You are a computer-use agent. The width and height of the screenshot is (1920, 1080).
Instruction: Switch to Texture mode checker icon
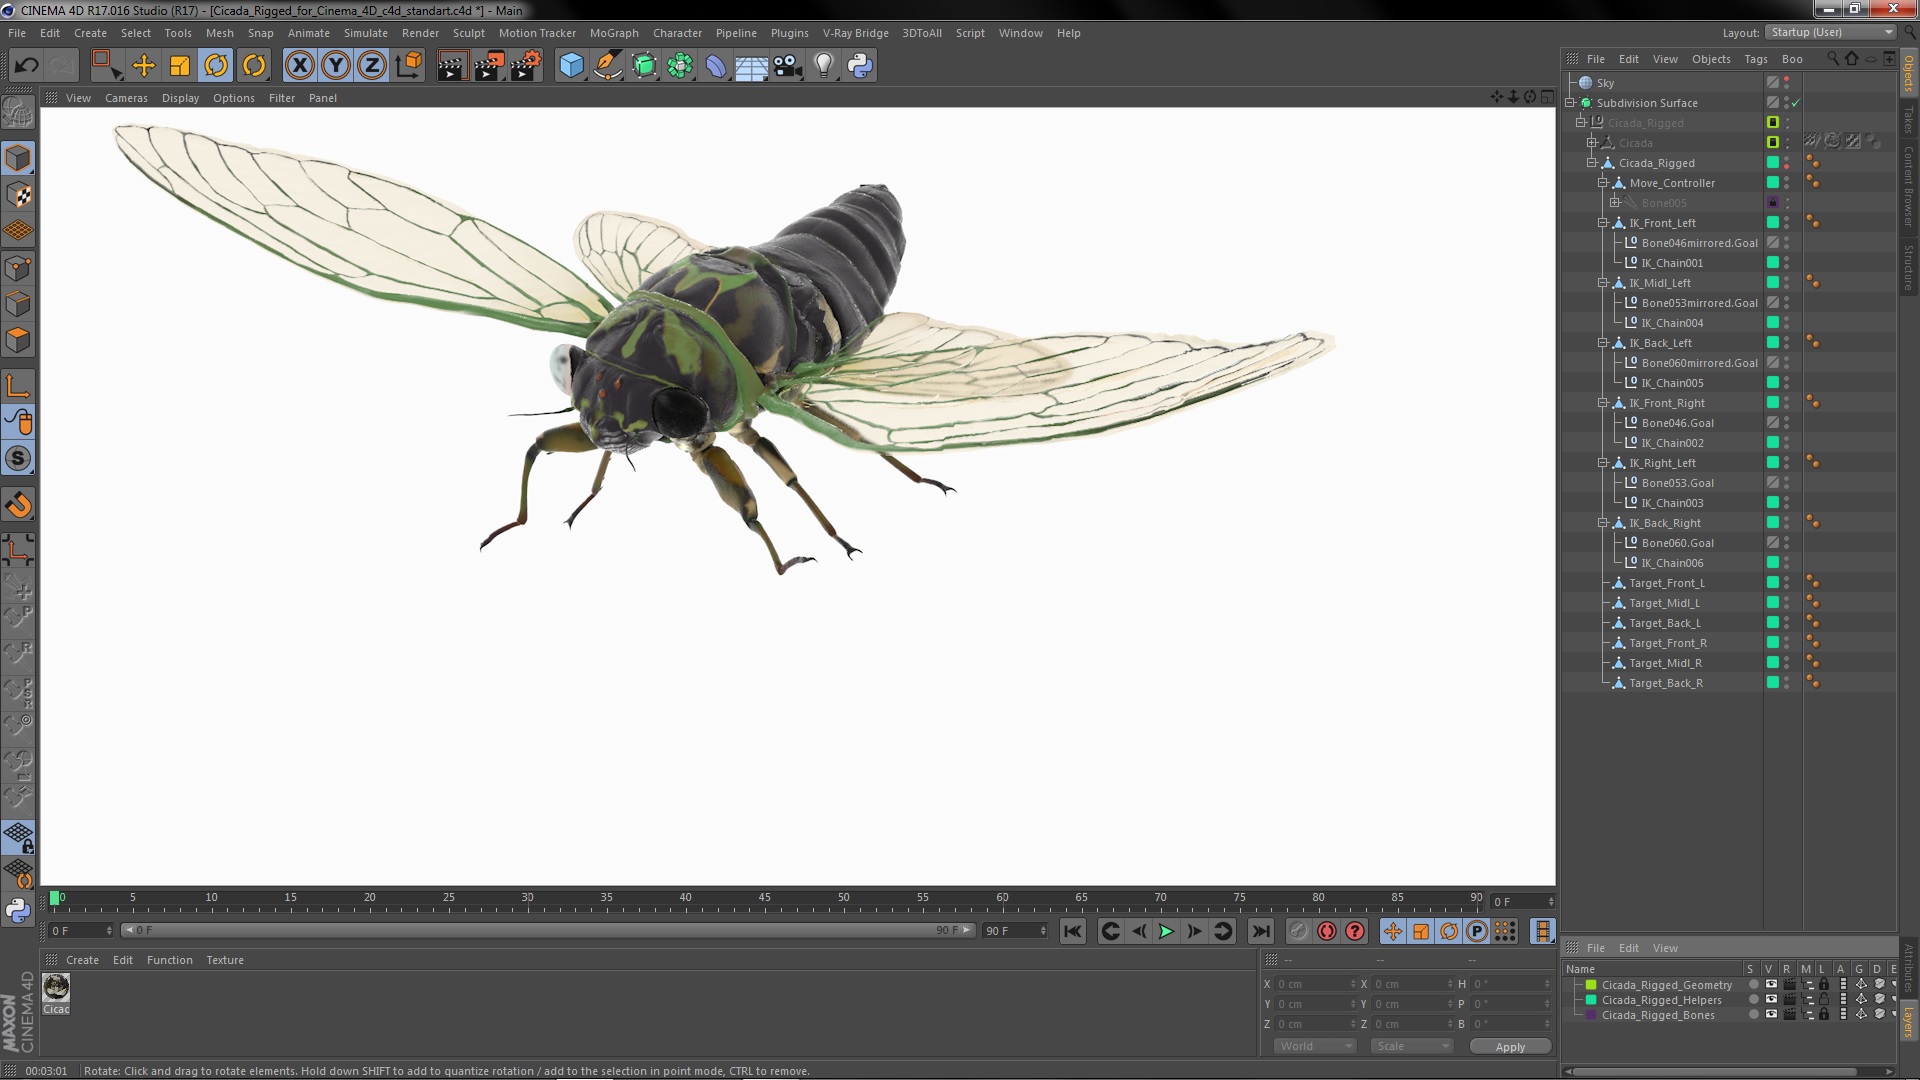18,195
